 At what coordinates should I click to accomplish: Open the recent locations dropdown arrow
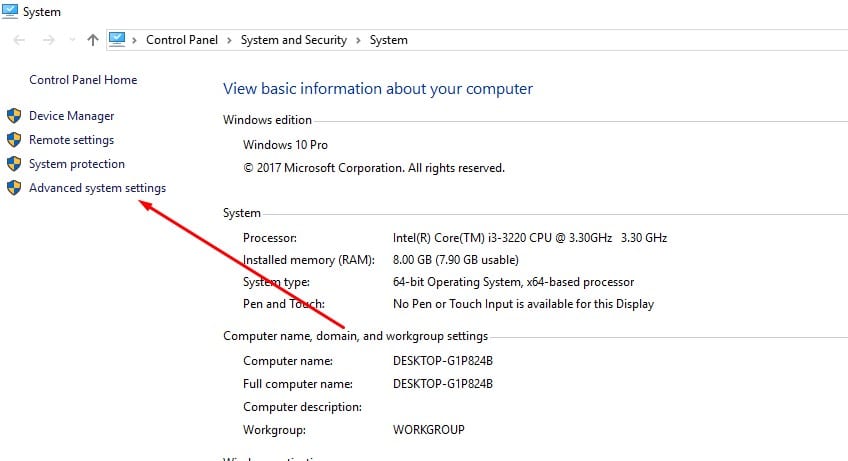coord(72,40)
